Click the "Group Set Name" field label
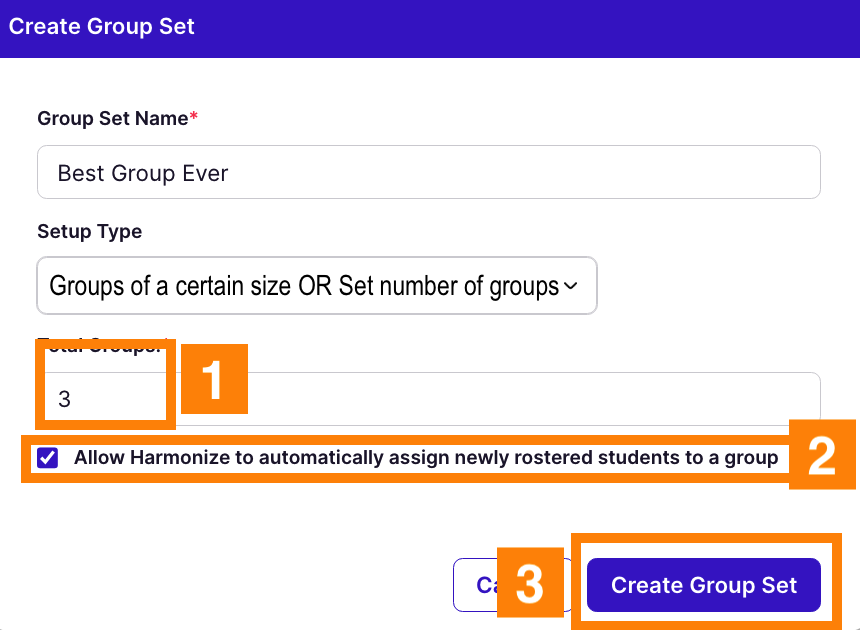The width and height of the screenshot is (860, 630). tap(112, 118)
